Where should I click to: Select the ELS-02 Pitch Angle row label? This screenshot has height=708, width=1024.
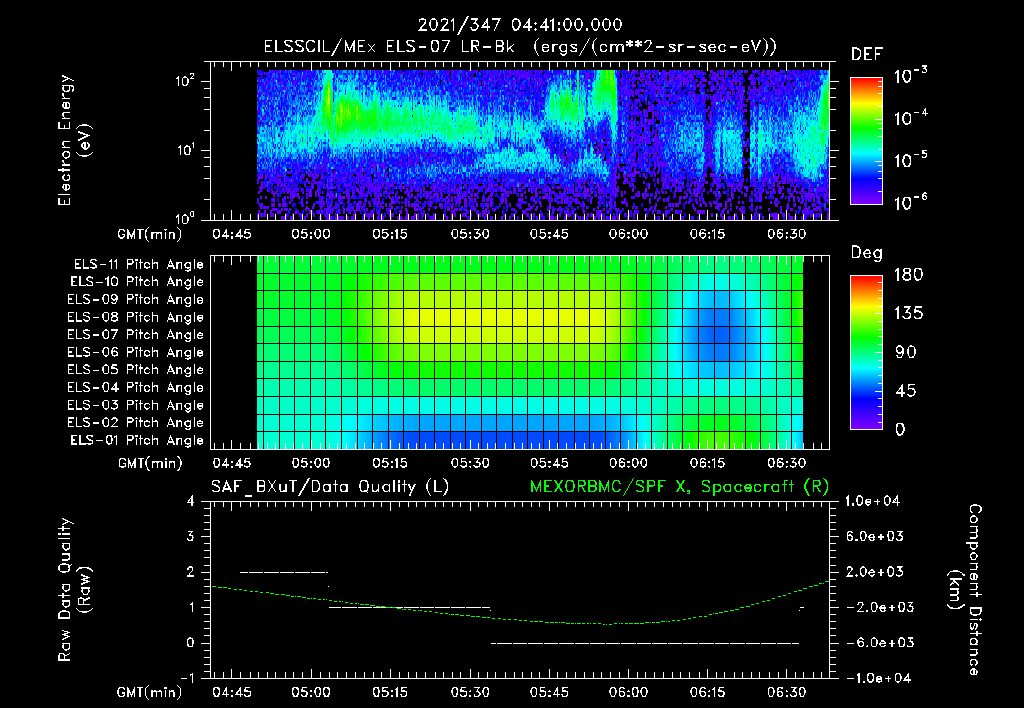tap(135, 423)
